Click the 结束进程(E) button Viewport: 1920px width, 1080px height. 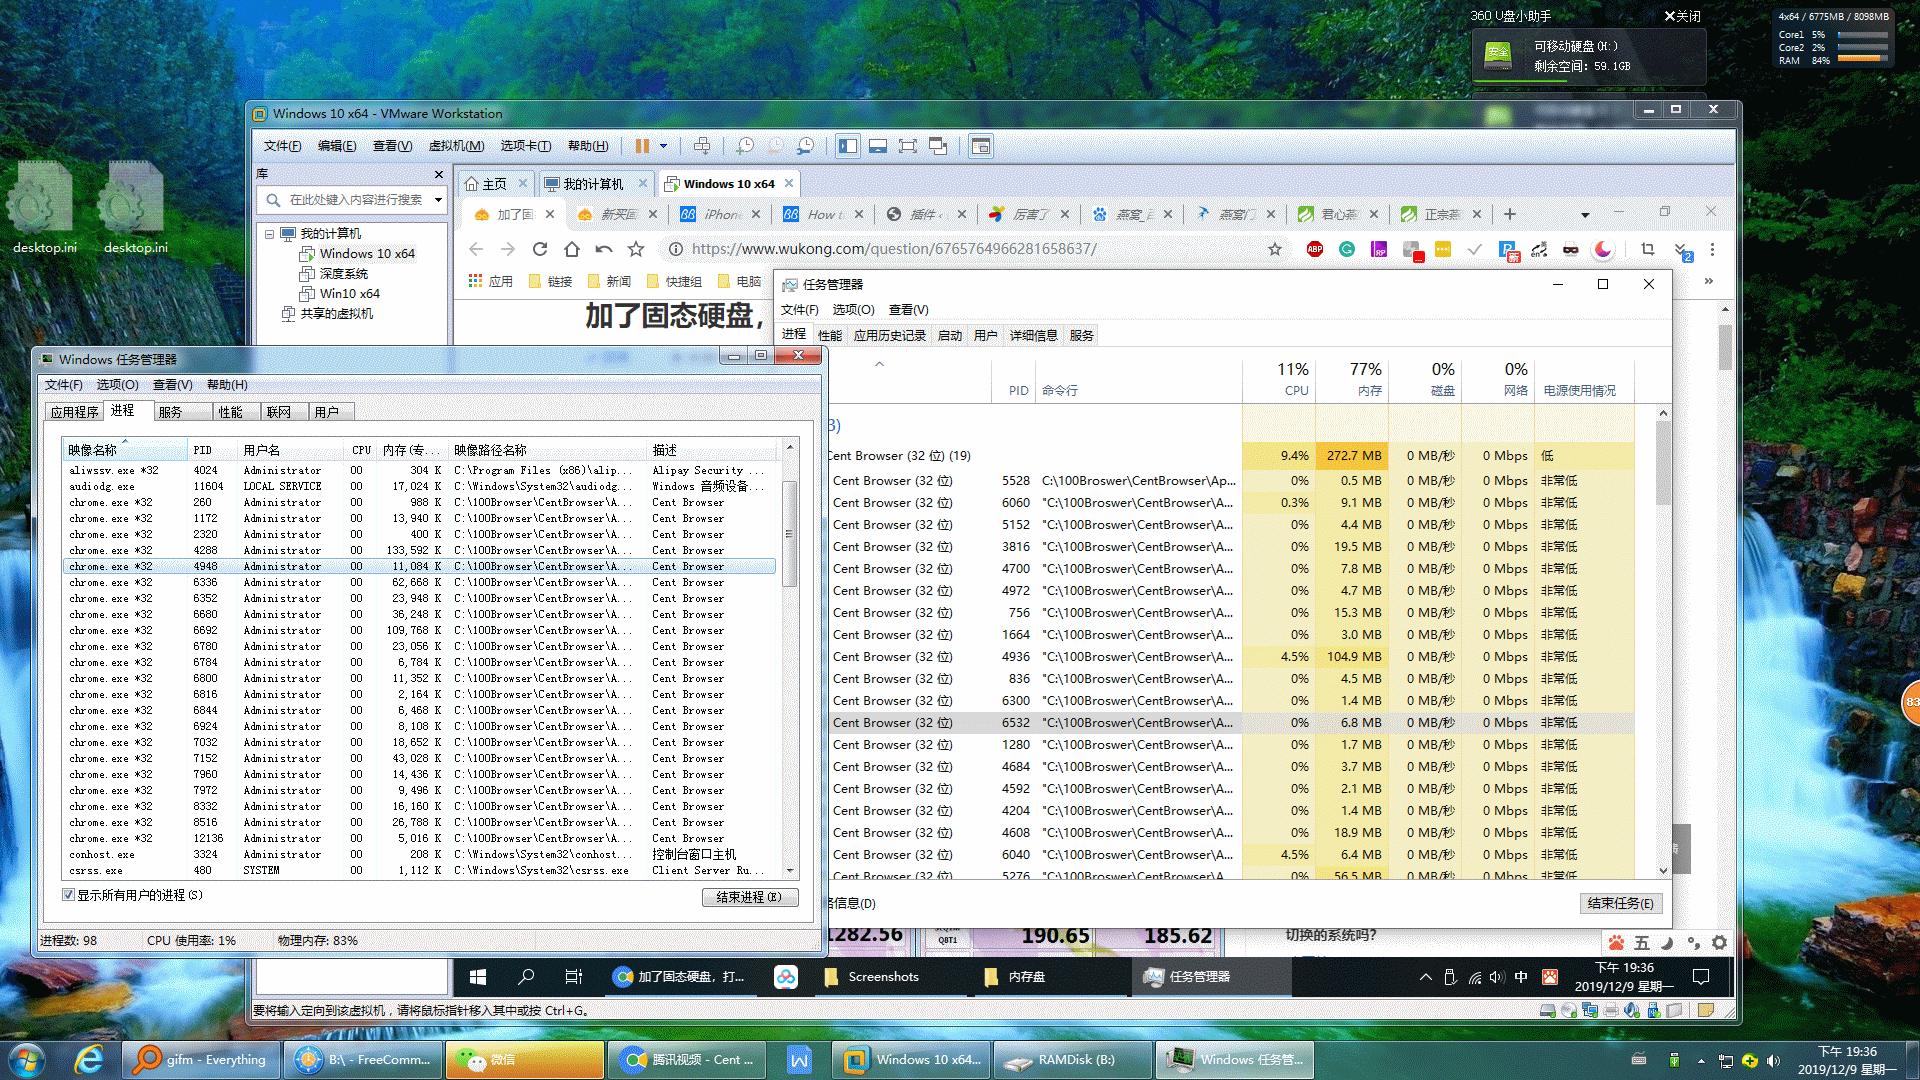(x=749, y=897)
